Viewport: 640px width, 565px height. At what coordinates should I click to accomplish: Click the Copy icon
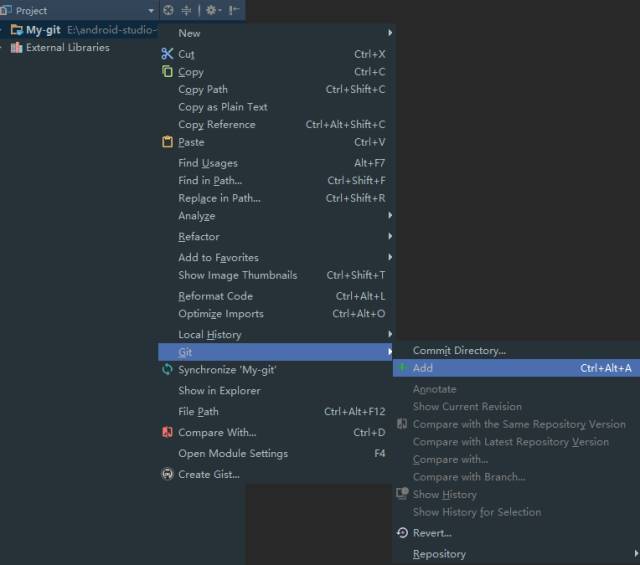pyautogui.click(x=167, y=71)
